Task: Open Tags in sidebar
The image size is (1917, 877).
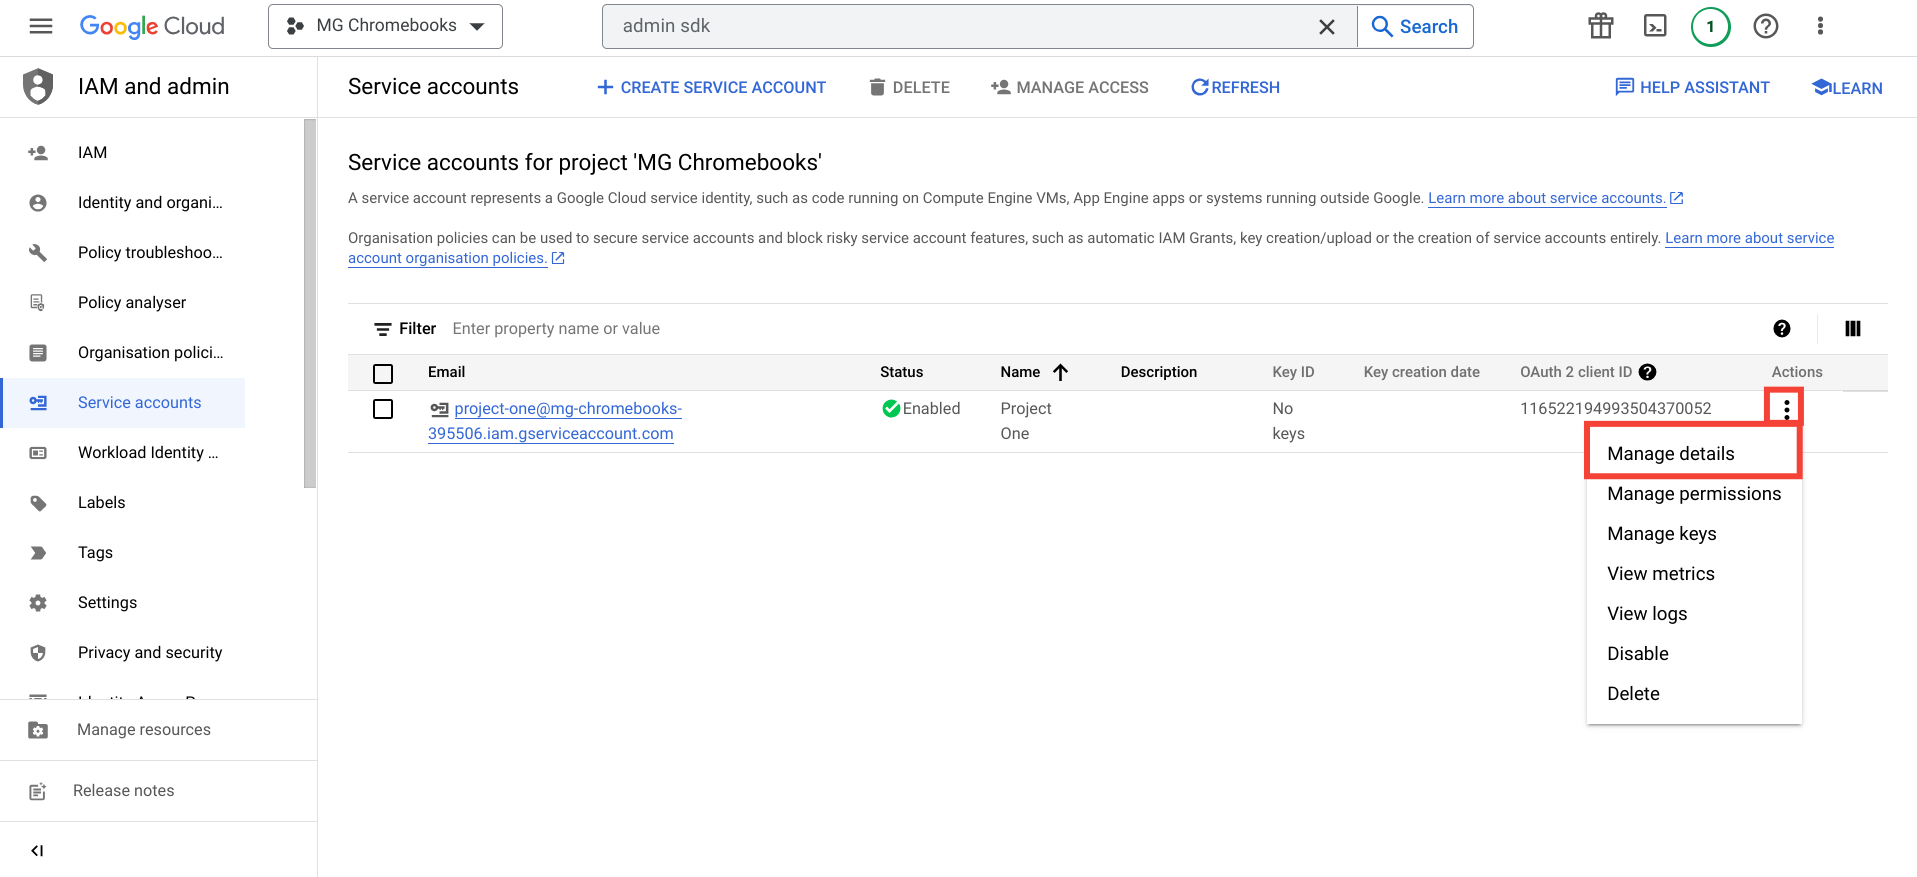Action: pyautogui.click(x=123, y=552)
